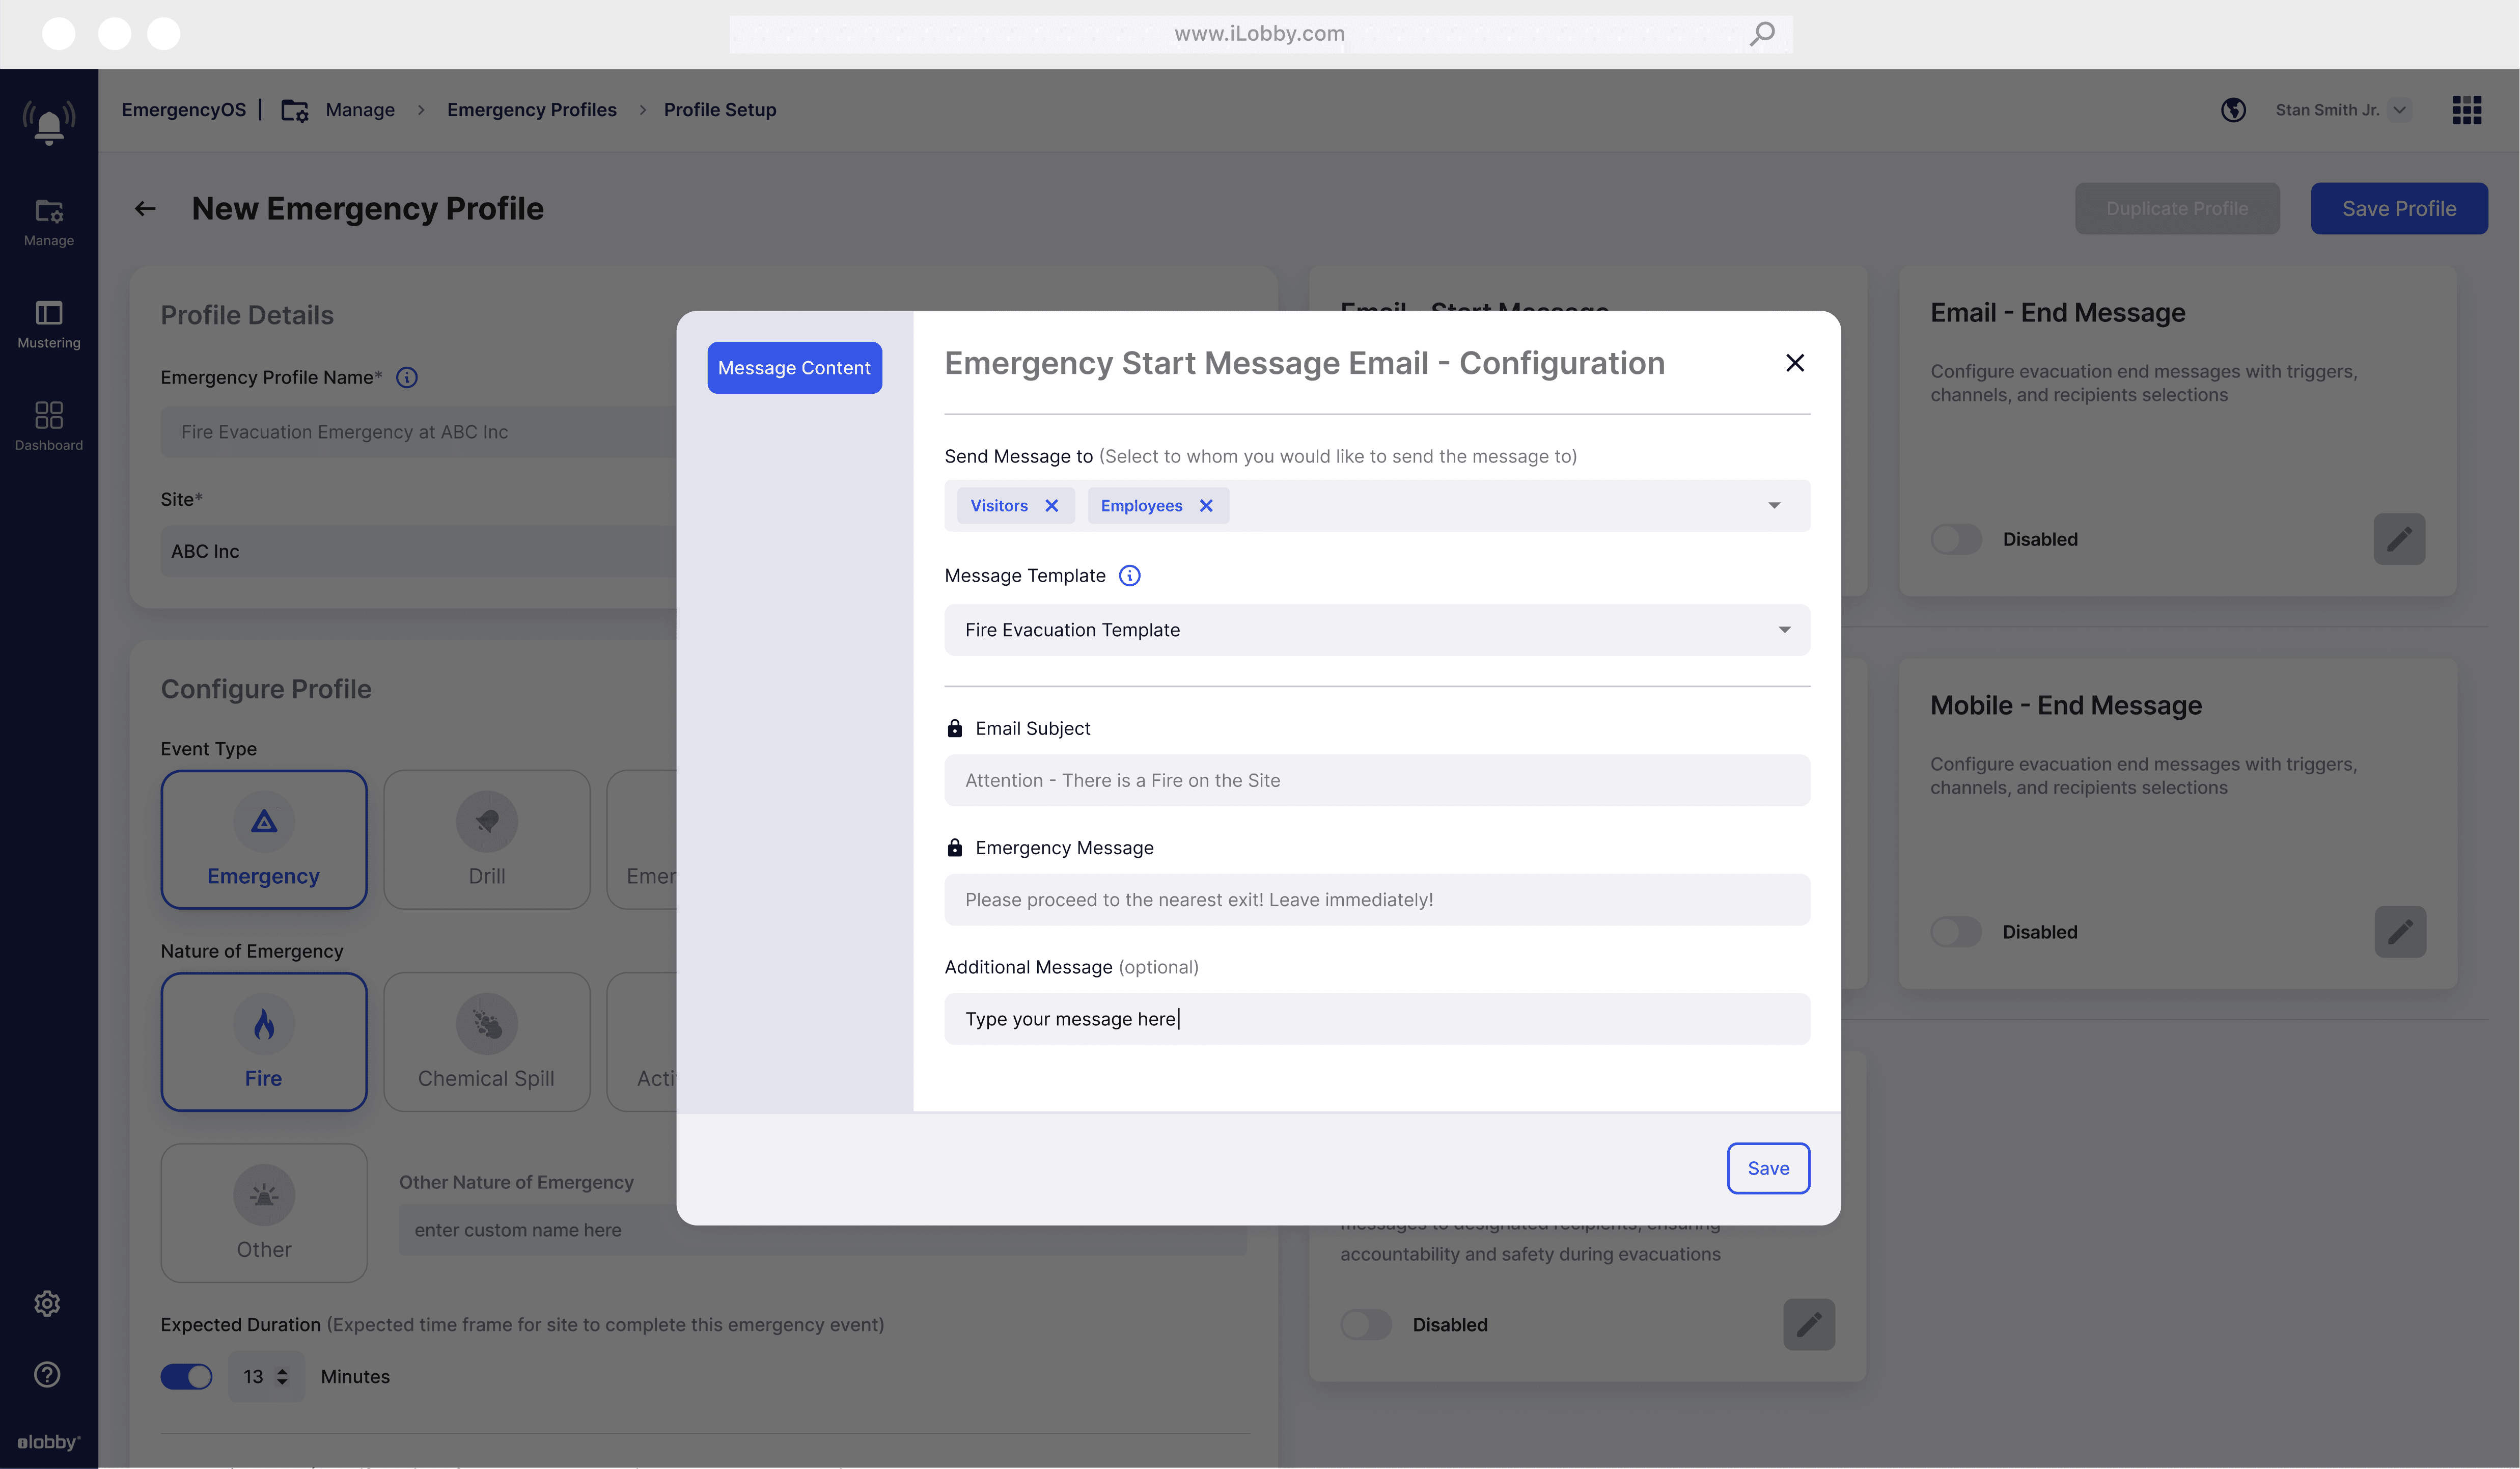
Task: Enable the Mobile - End Message toggle
Action: [x=1956, y=932]
